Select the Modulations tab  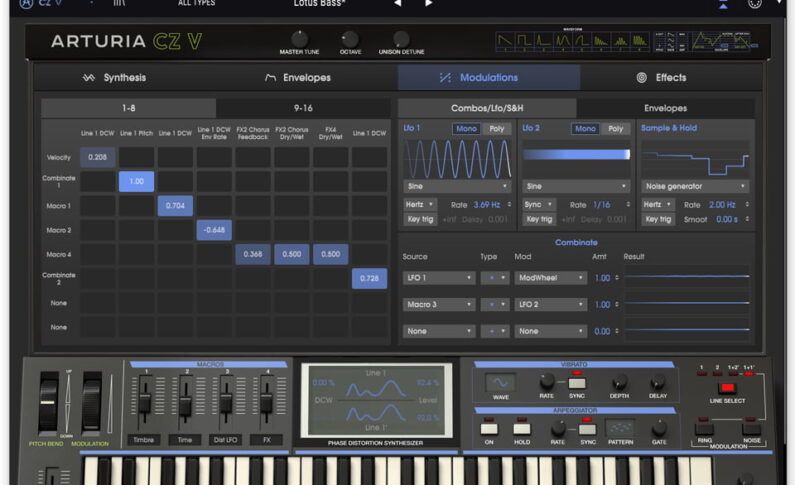click(489, 78)
